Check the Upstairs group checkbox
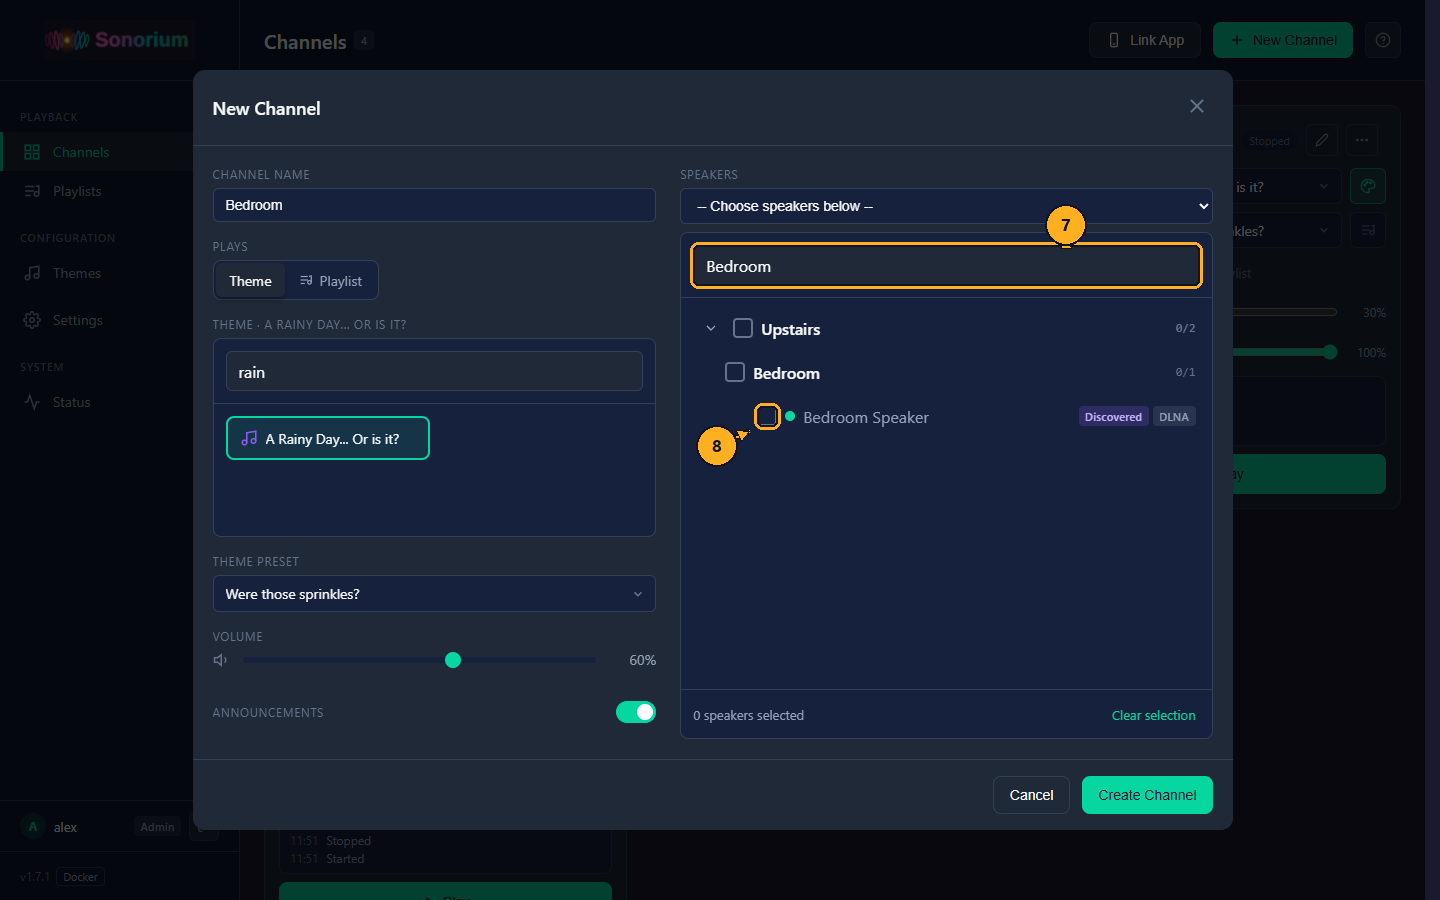Screen dimensions: 1440x900 743,328
